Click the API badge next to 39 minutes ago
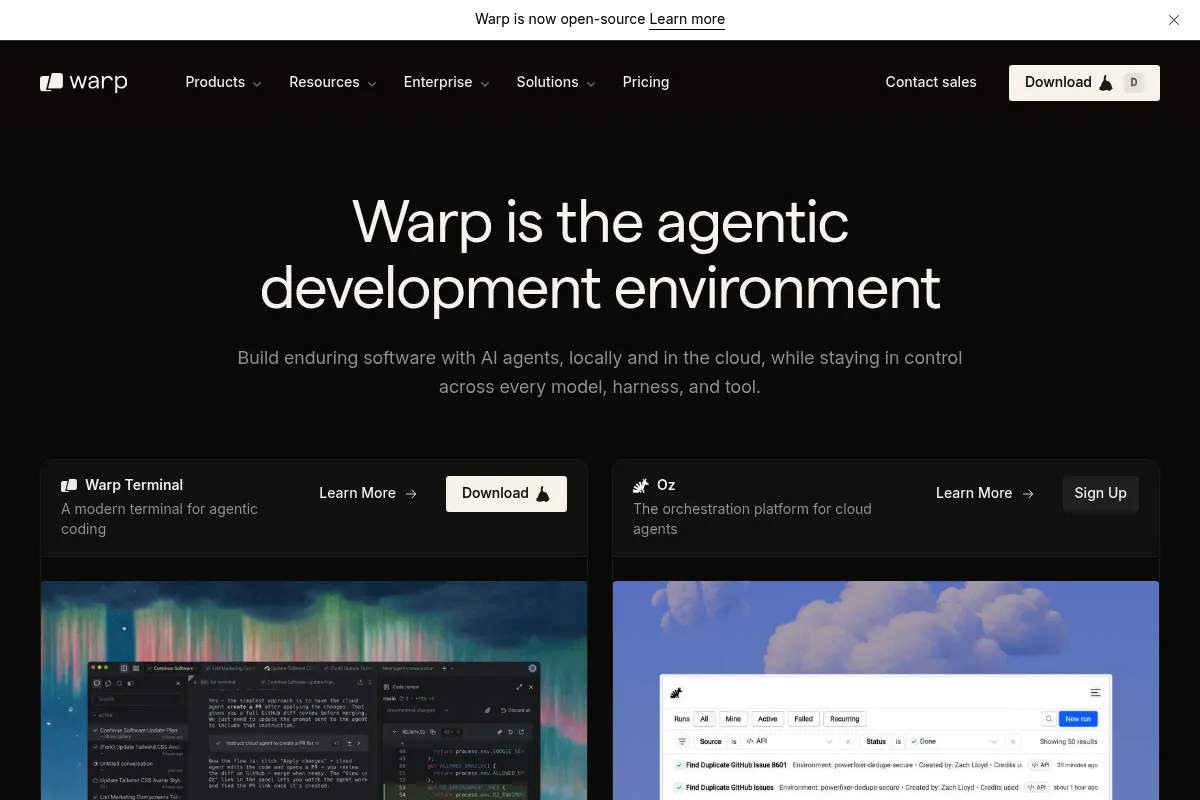Image resolution: width=1200 pixels, height=800 pixels. point(1040,765)
